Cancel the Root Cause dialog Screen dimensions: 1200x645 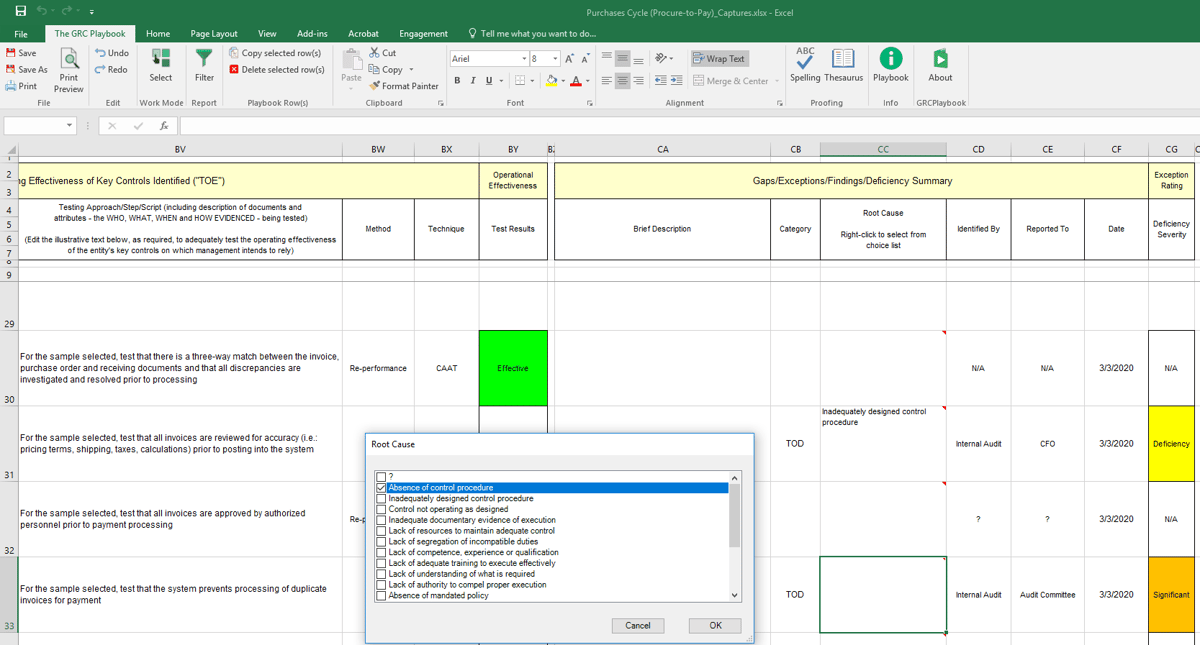point(638,625)
